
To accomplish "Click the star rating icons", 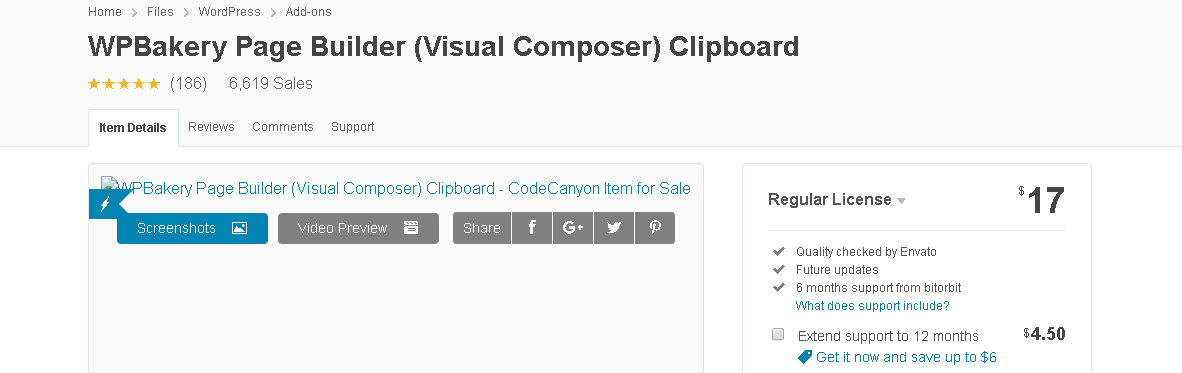I will click(124, 84).
